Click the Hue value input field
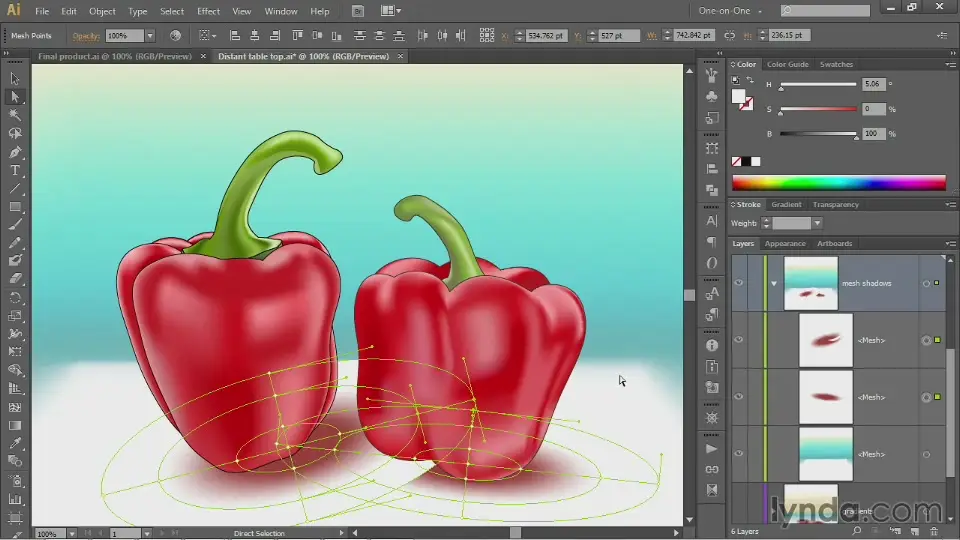Screen dimensions: 960x540 pyautogui.click(x=873, y=84)
